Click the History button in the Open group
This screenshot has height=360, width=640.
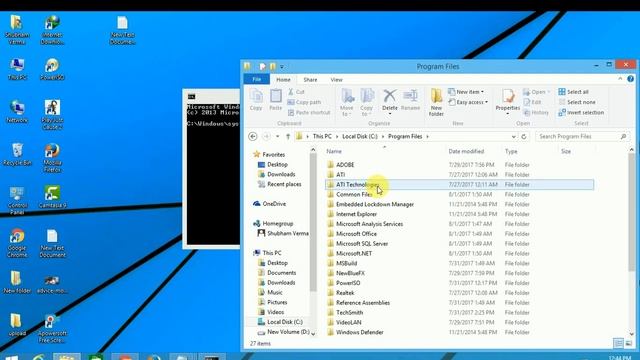pyautogui.click(x=536, y=112)
